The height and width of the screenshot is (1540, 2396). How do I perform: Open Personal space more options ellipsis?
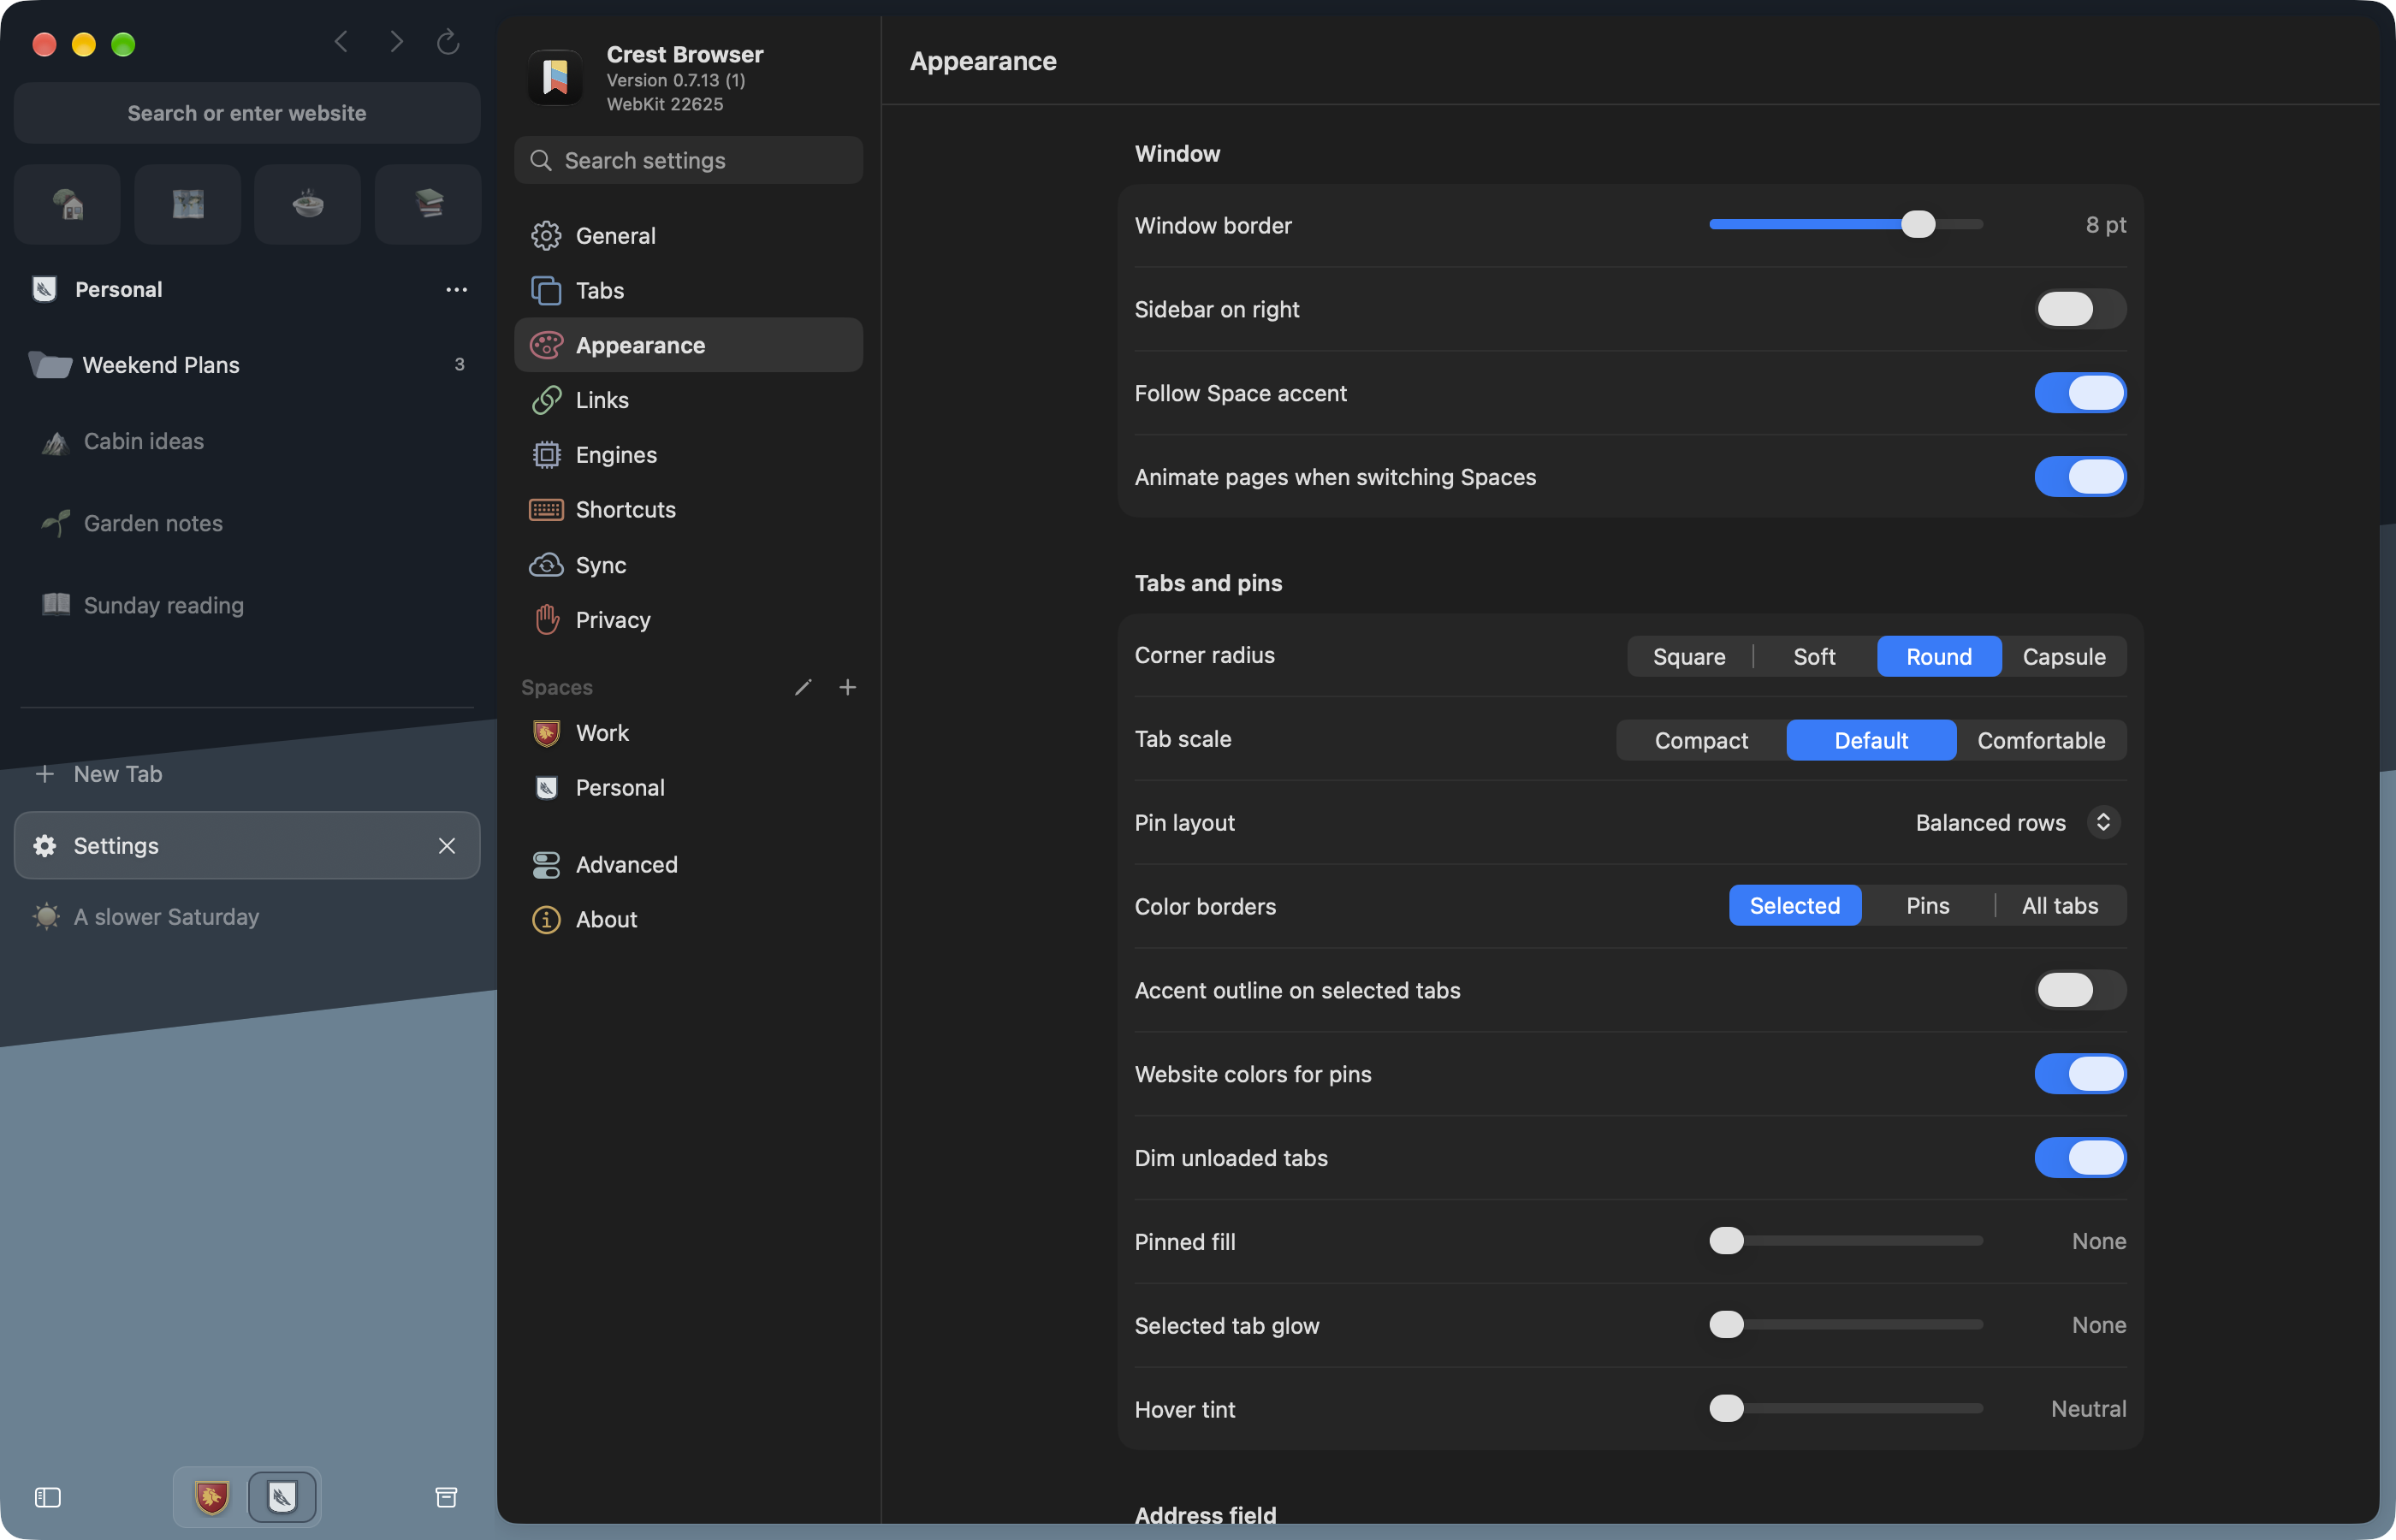pos(456,290)
